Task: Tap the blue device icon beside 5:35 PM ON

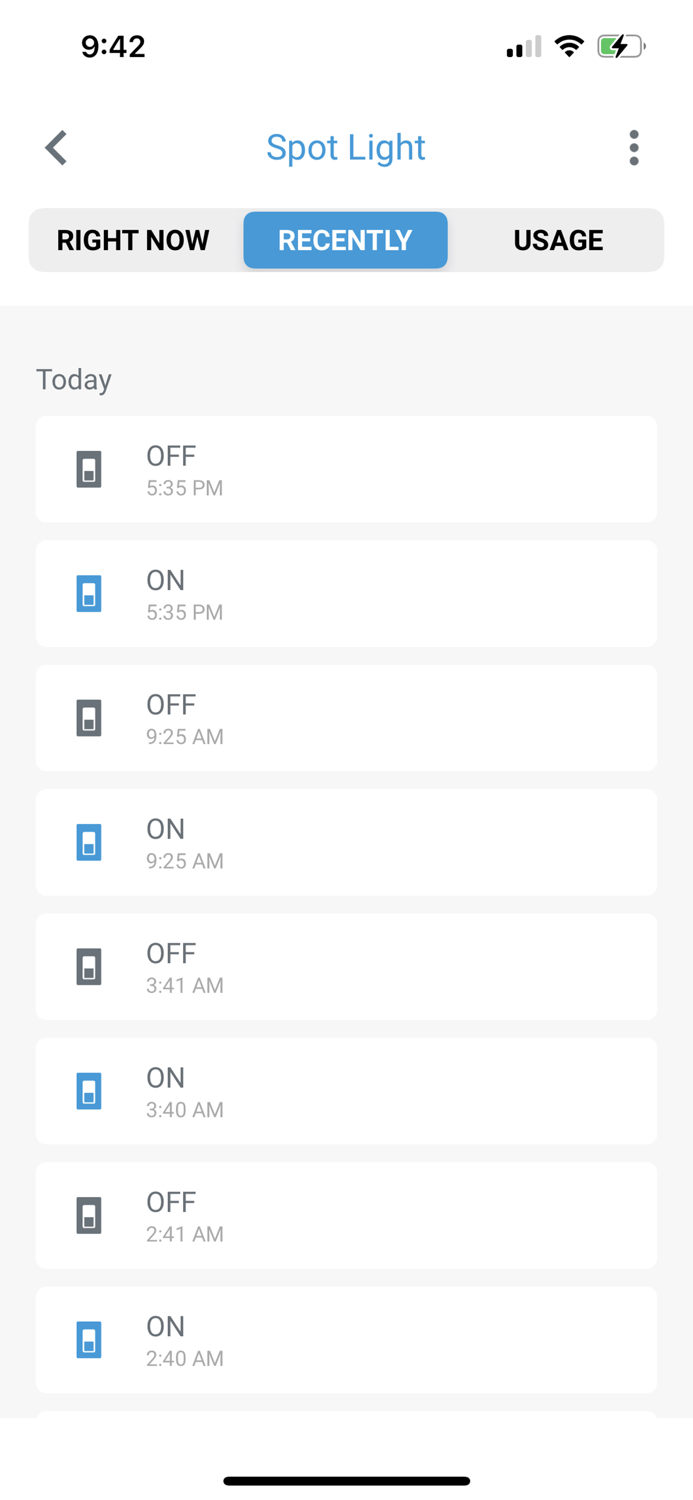Action: 89,593
